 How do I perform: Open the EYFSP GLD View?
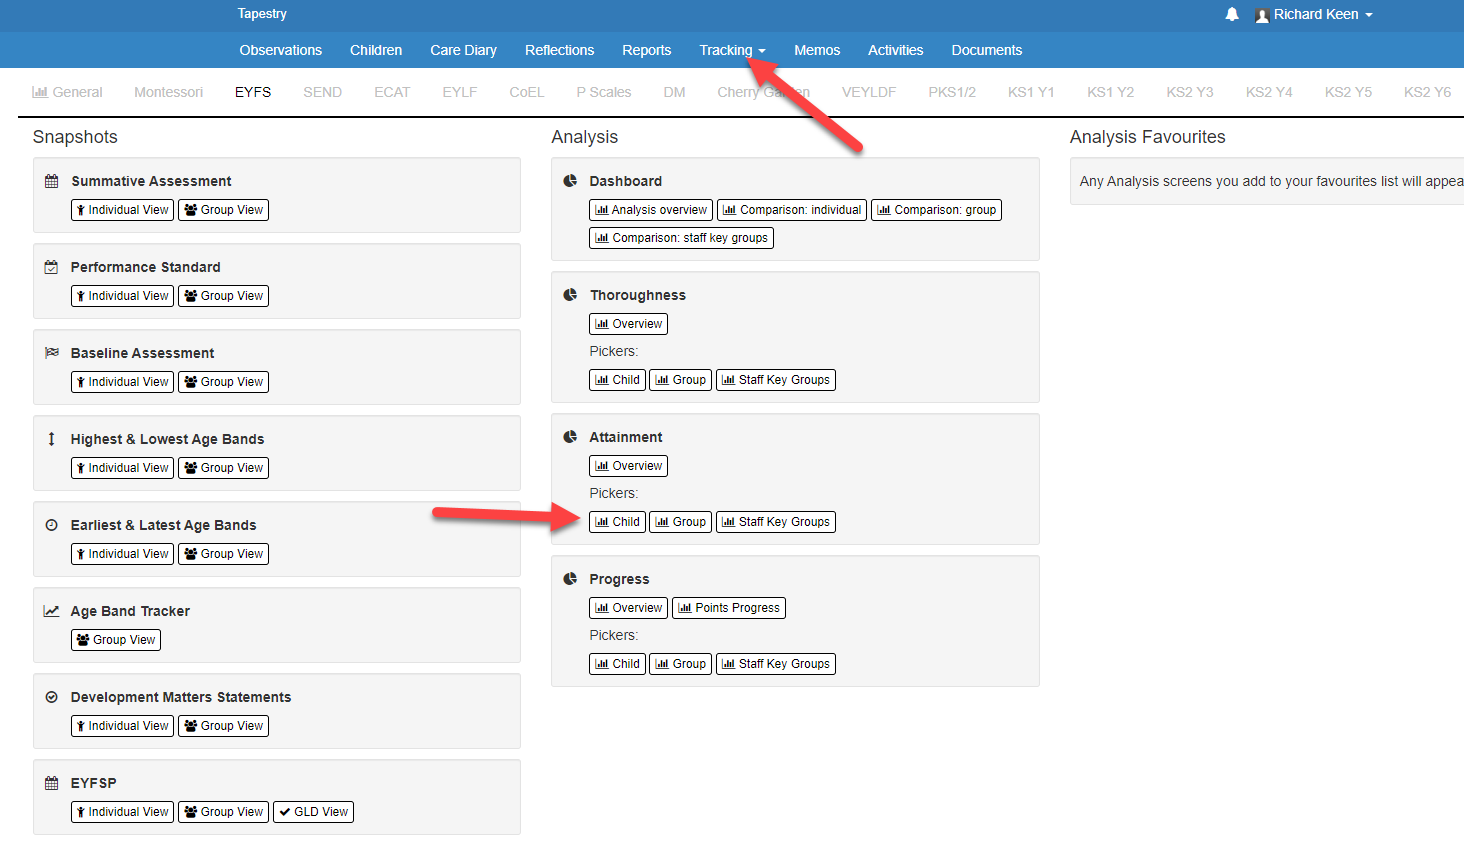(313, 812)
